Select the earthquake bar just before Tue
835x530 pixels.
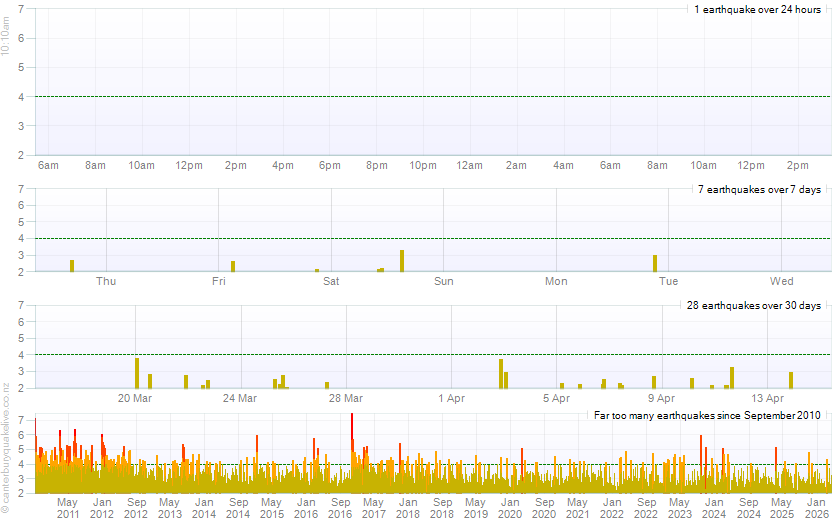click(x=655, y=263)
